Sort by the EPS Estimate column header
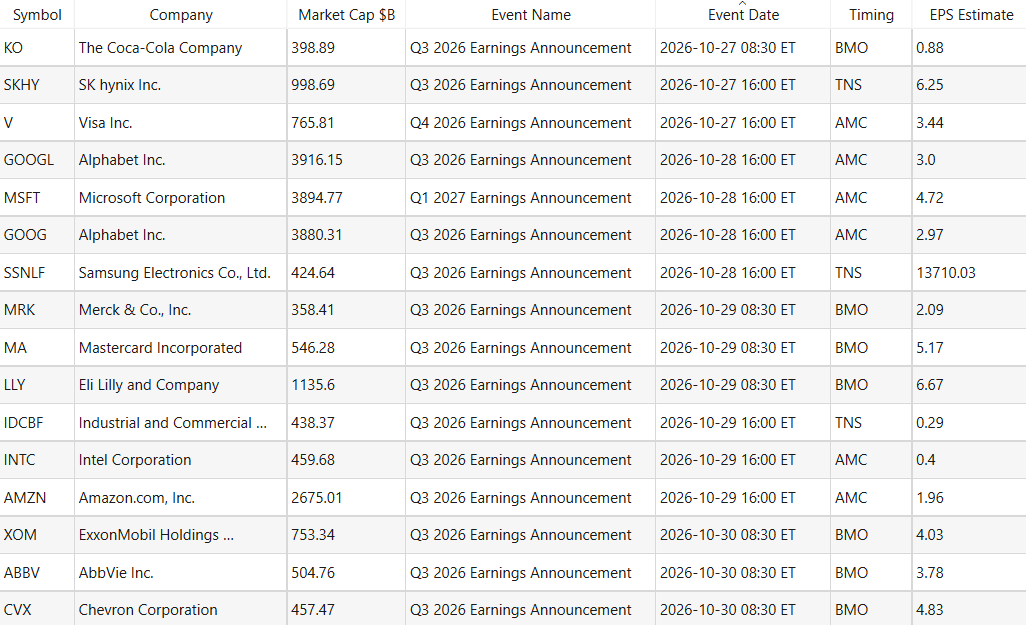 (971, 15)
